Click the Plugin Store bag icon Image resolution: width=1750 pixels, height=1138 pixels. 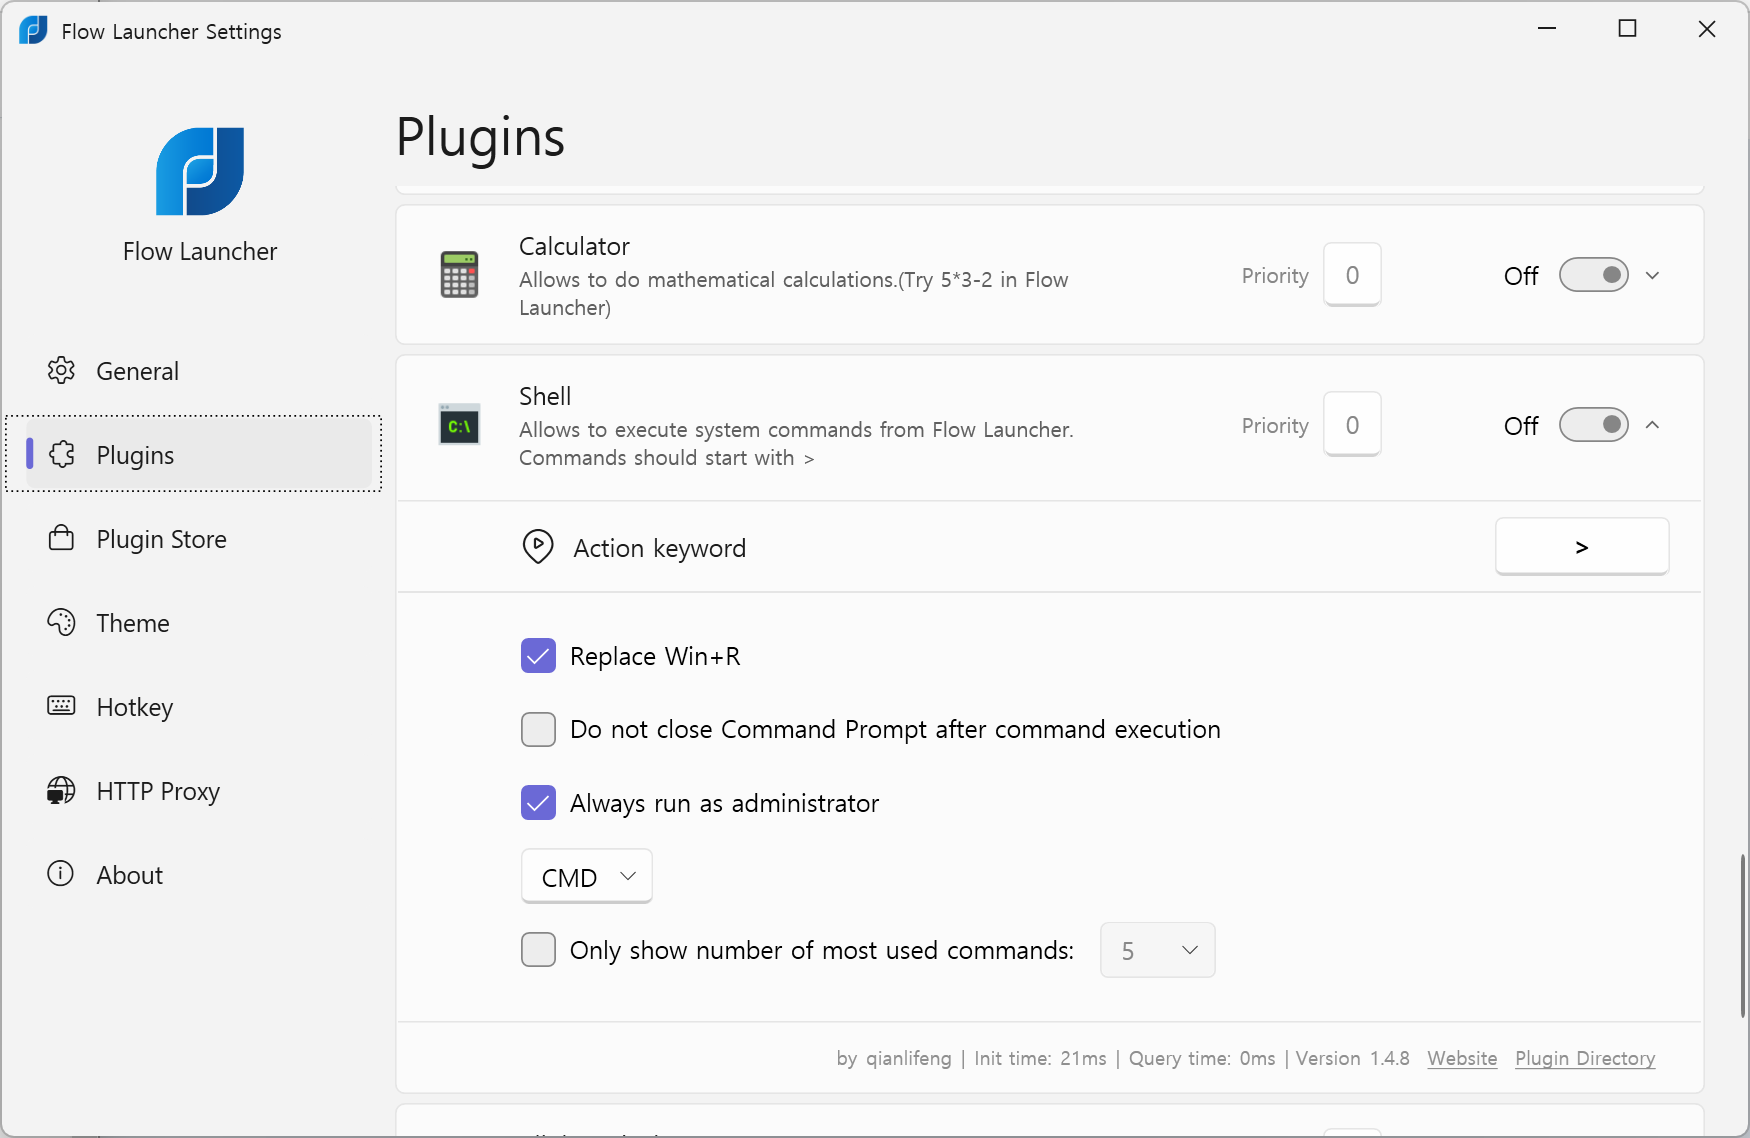point(61,538)
